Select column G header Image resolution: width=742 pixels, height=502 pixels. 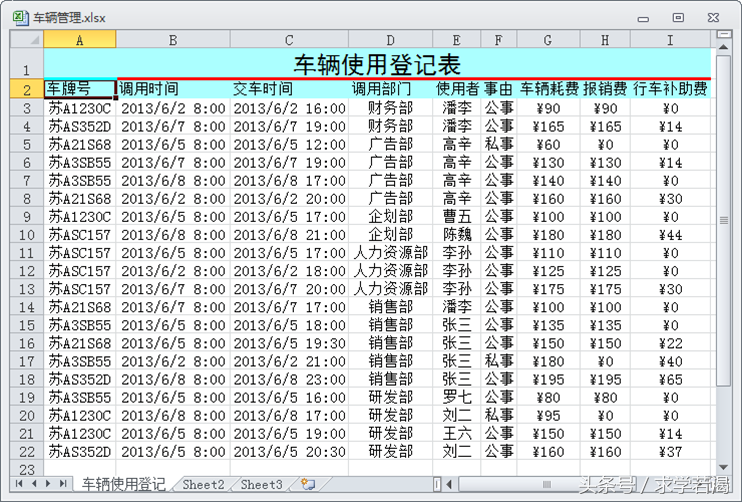548,40
